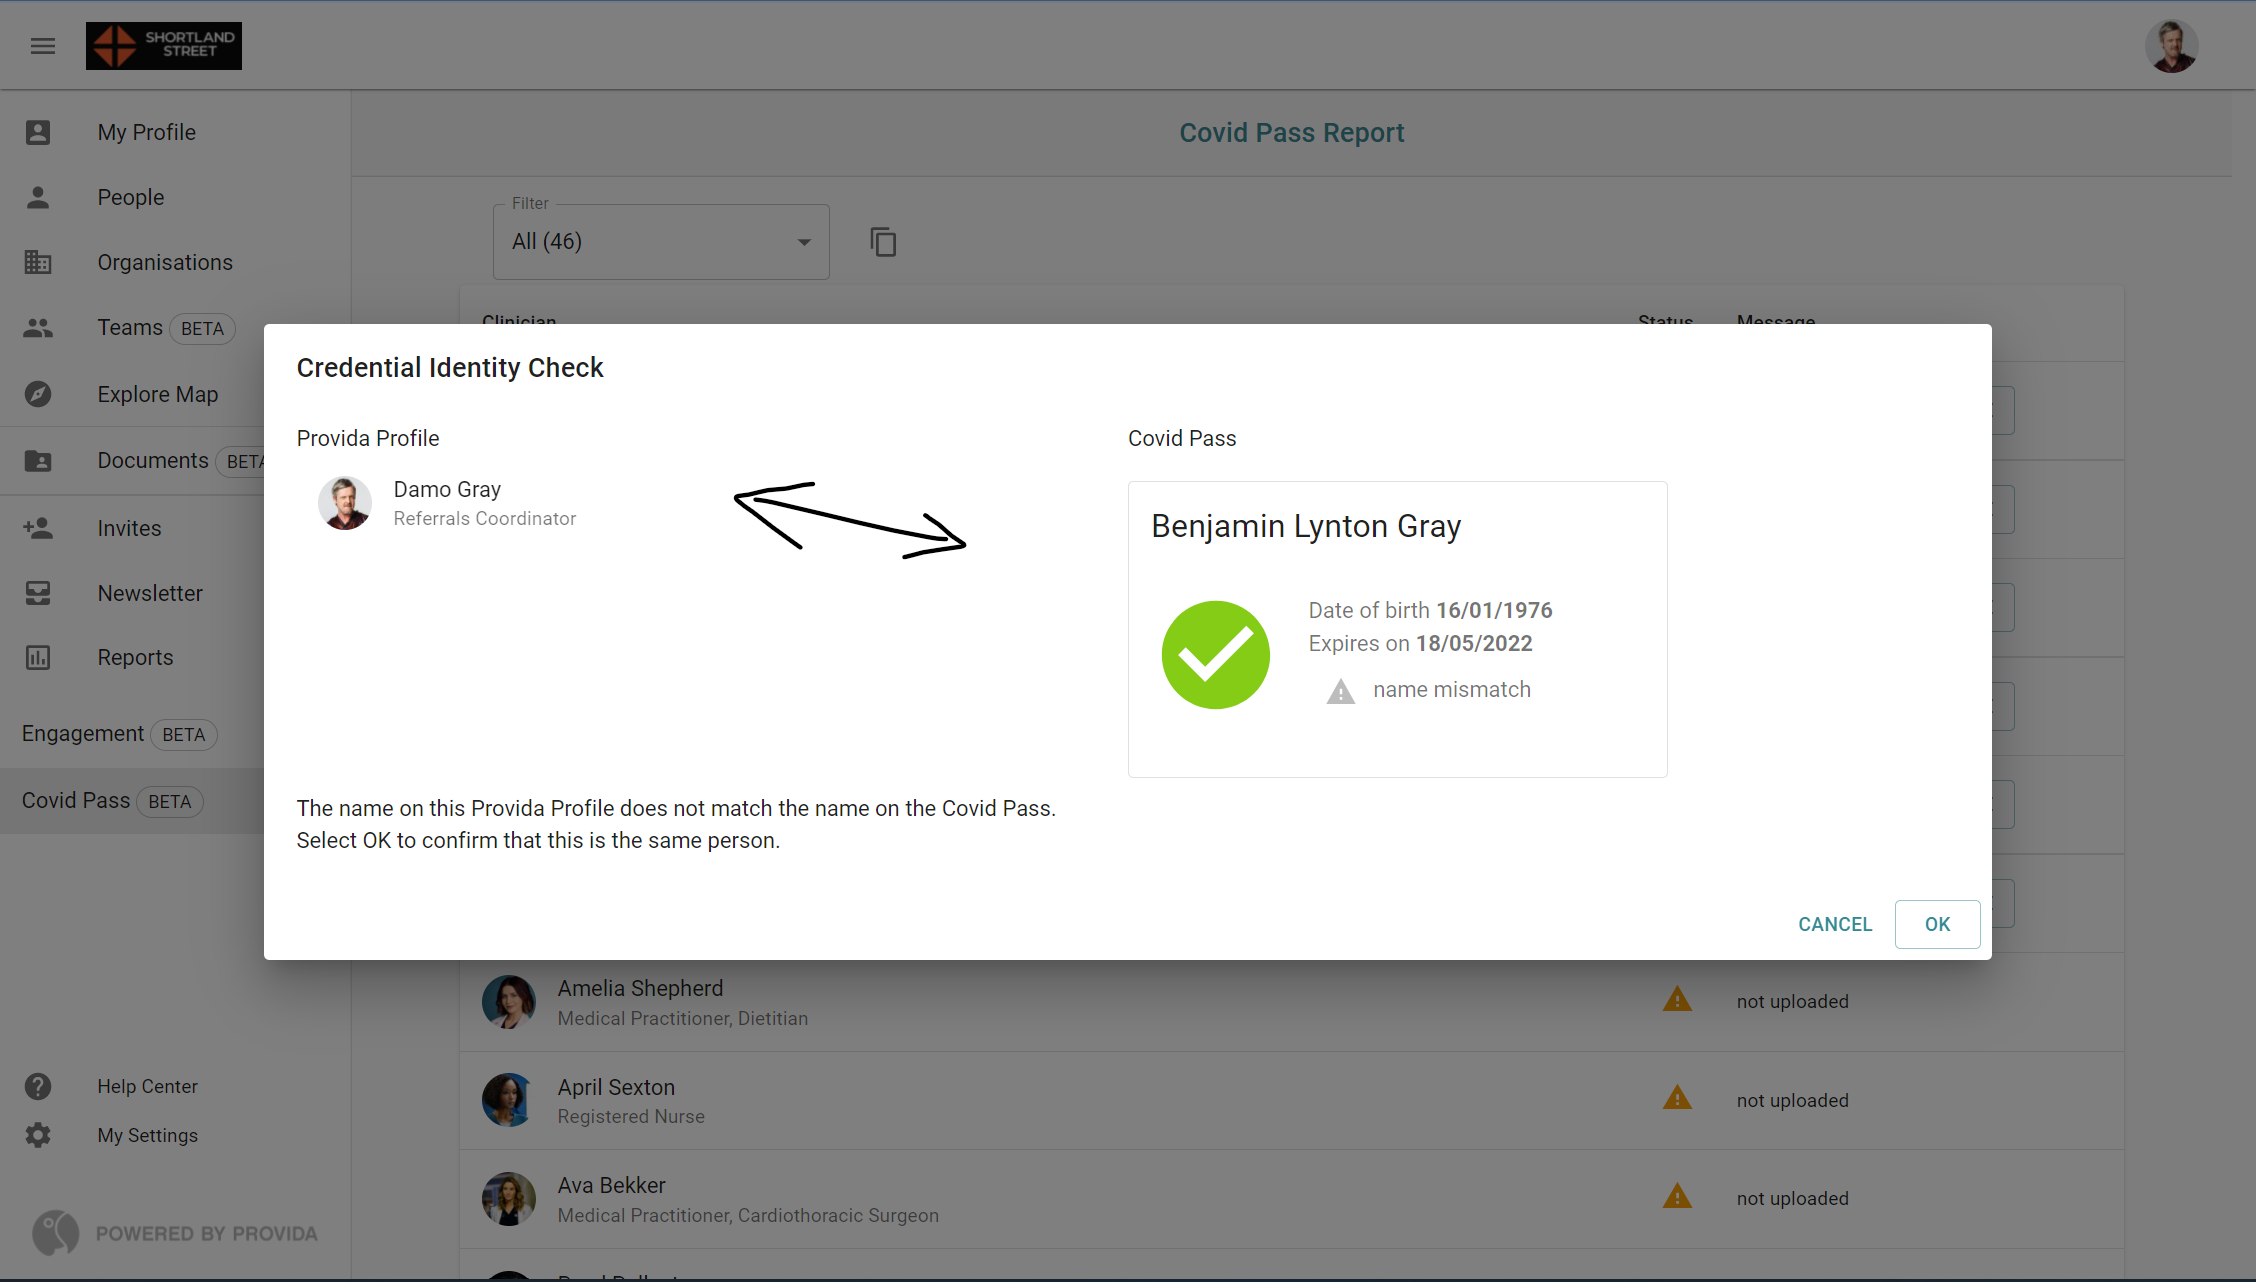
Task: Click the Shortland Street logo
Action: 164,46
